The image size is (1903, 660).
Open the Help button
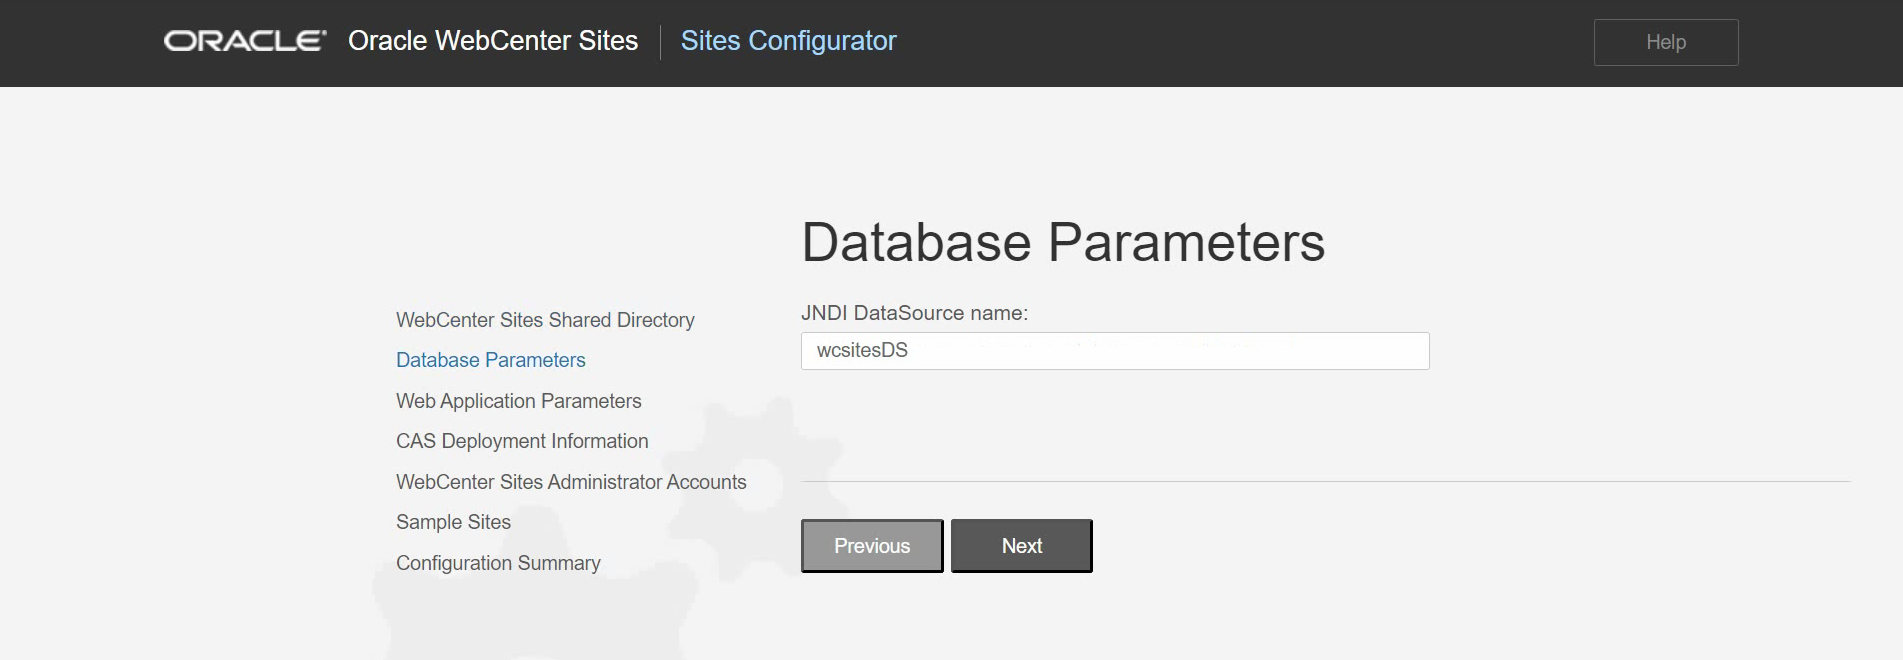(1665, 42)
